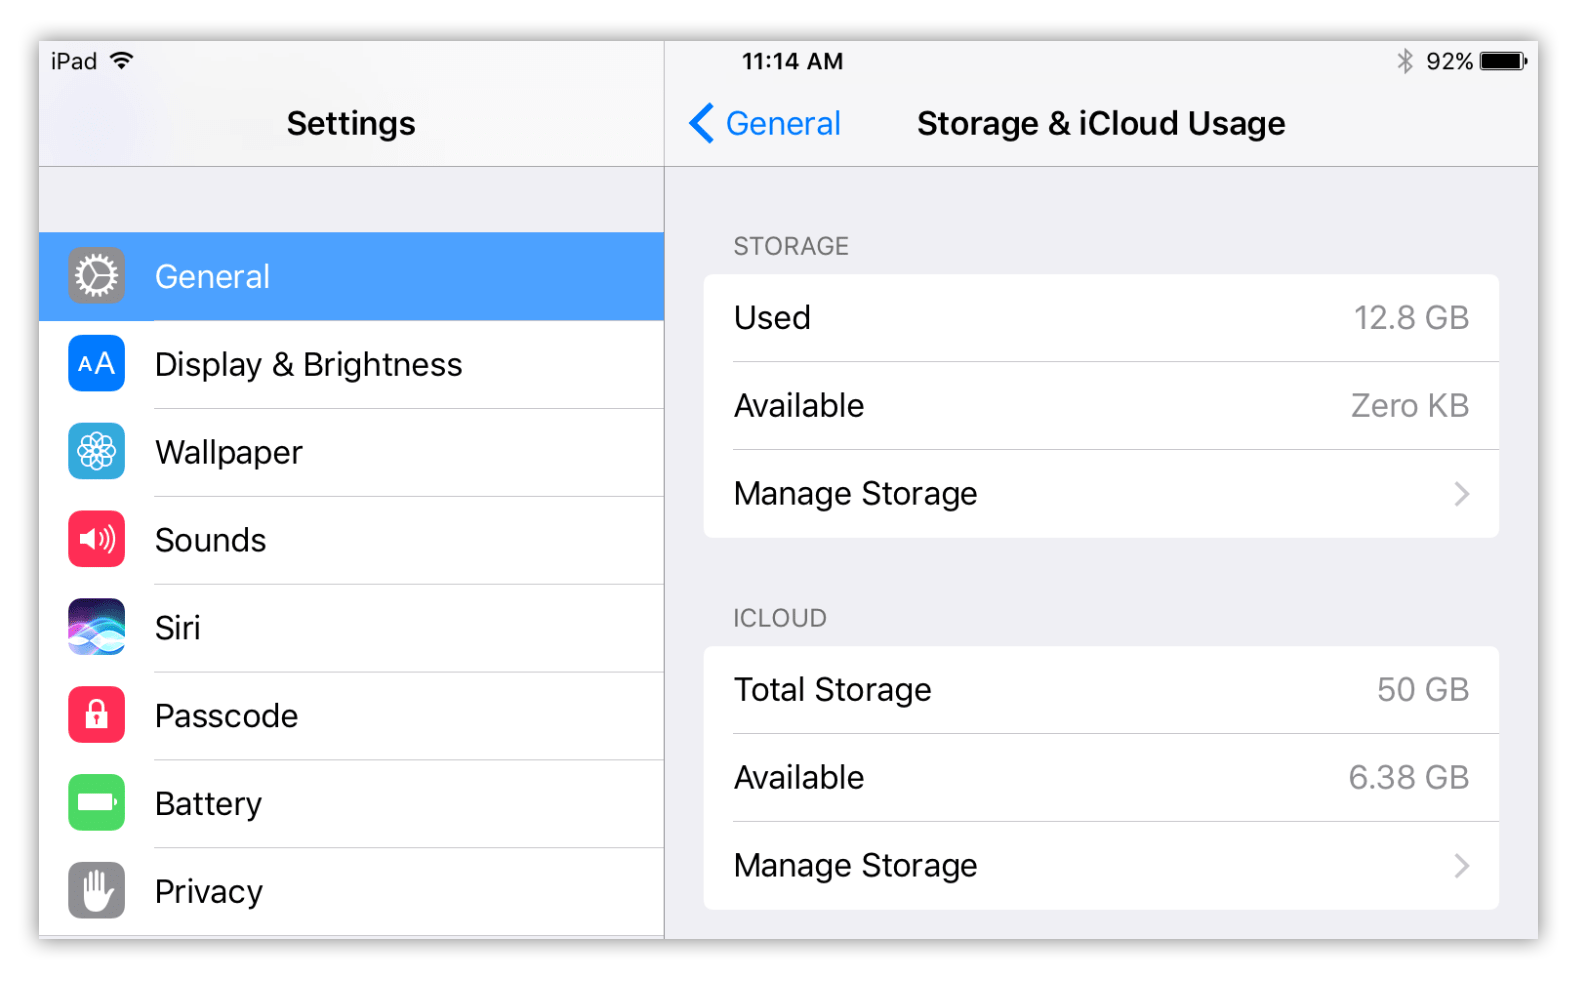Open the Wallpaper settings menu item
Viewport: 1575px width, 985px height.
pyautogui.click(x=229, y=453)
